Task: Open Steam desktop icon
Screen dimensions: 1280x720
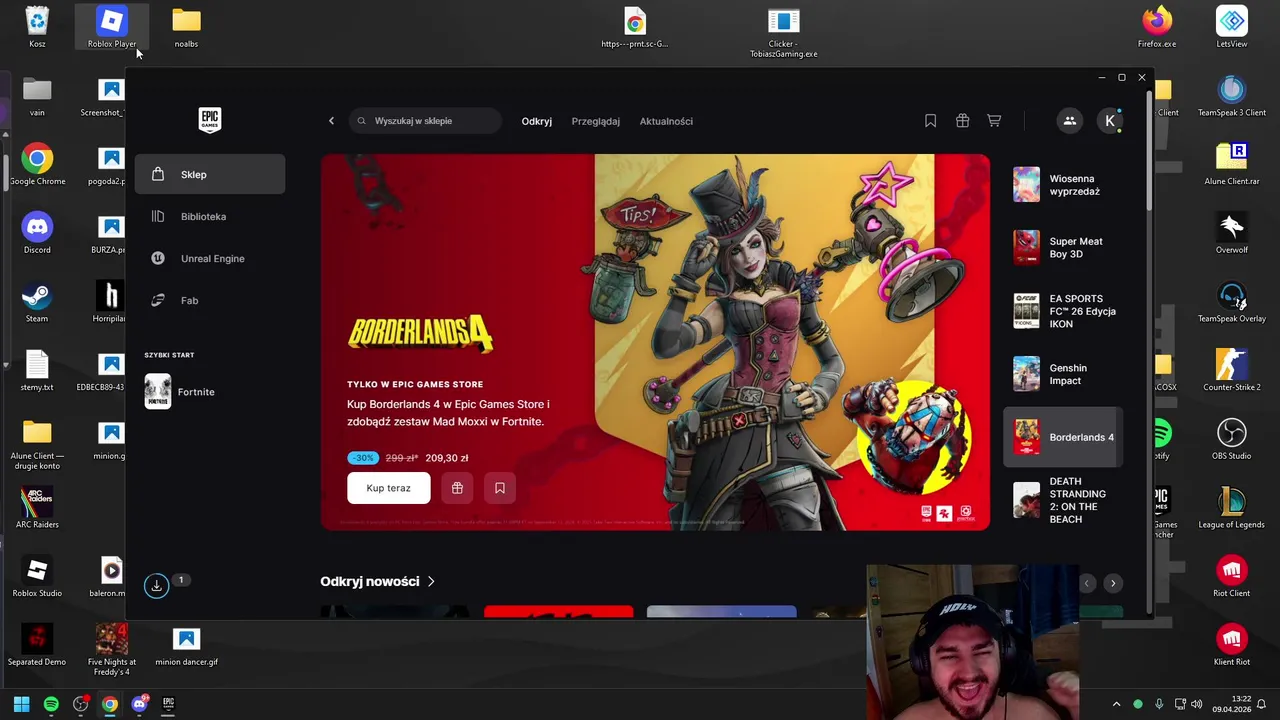Action: pos(37,302)
